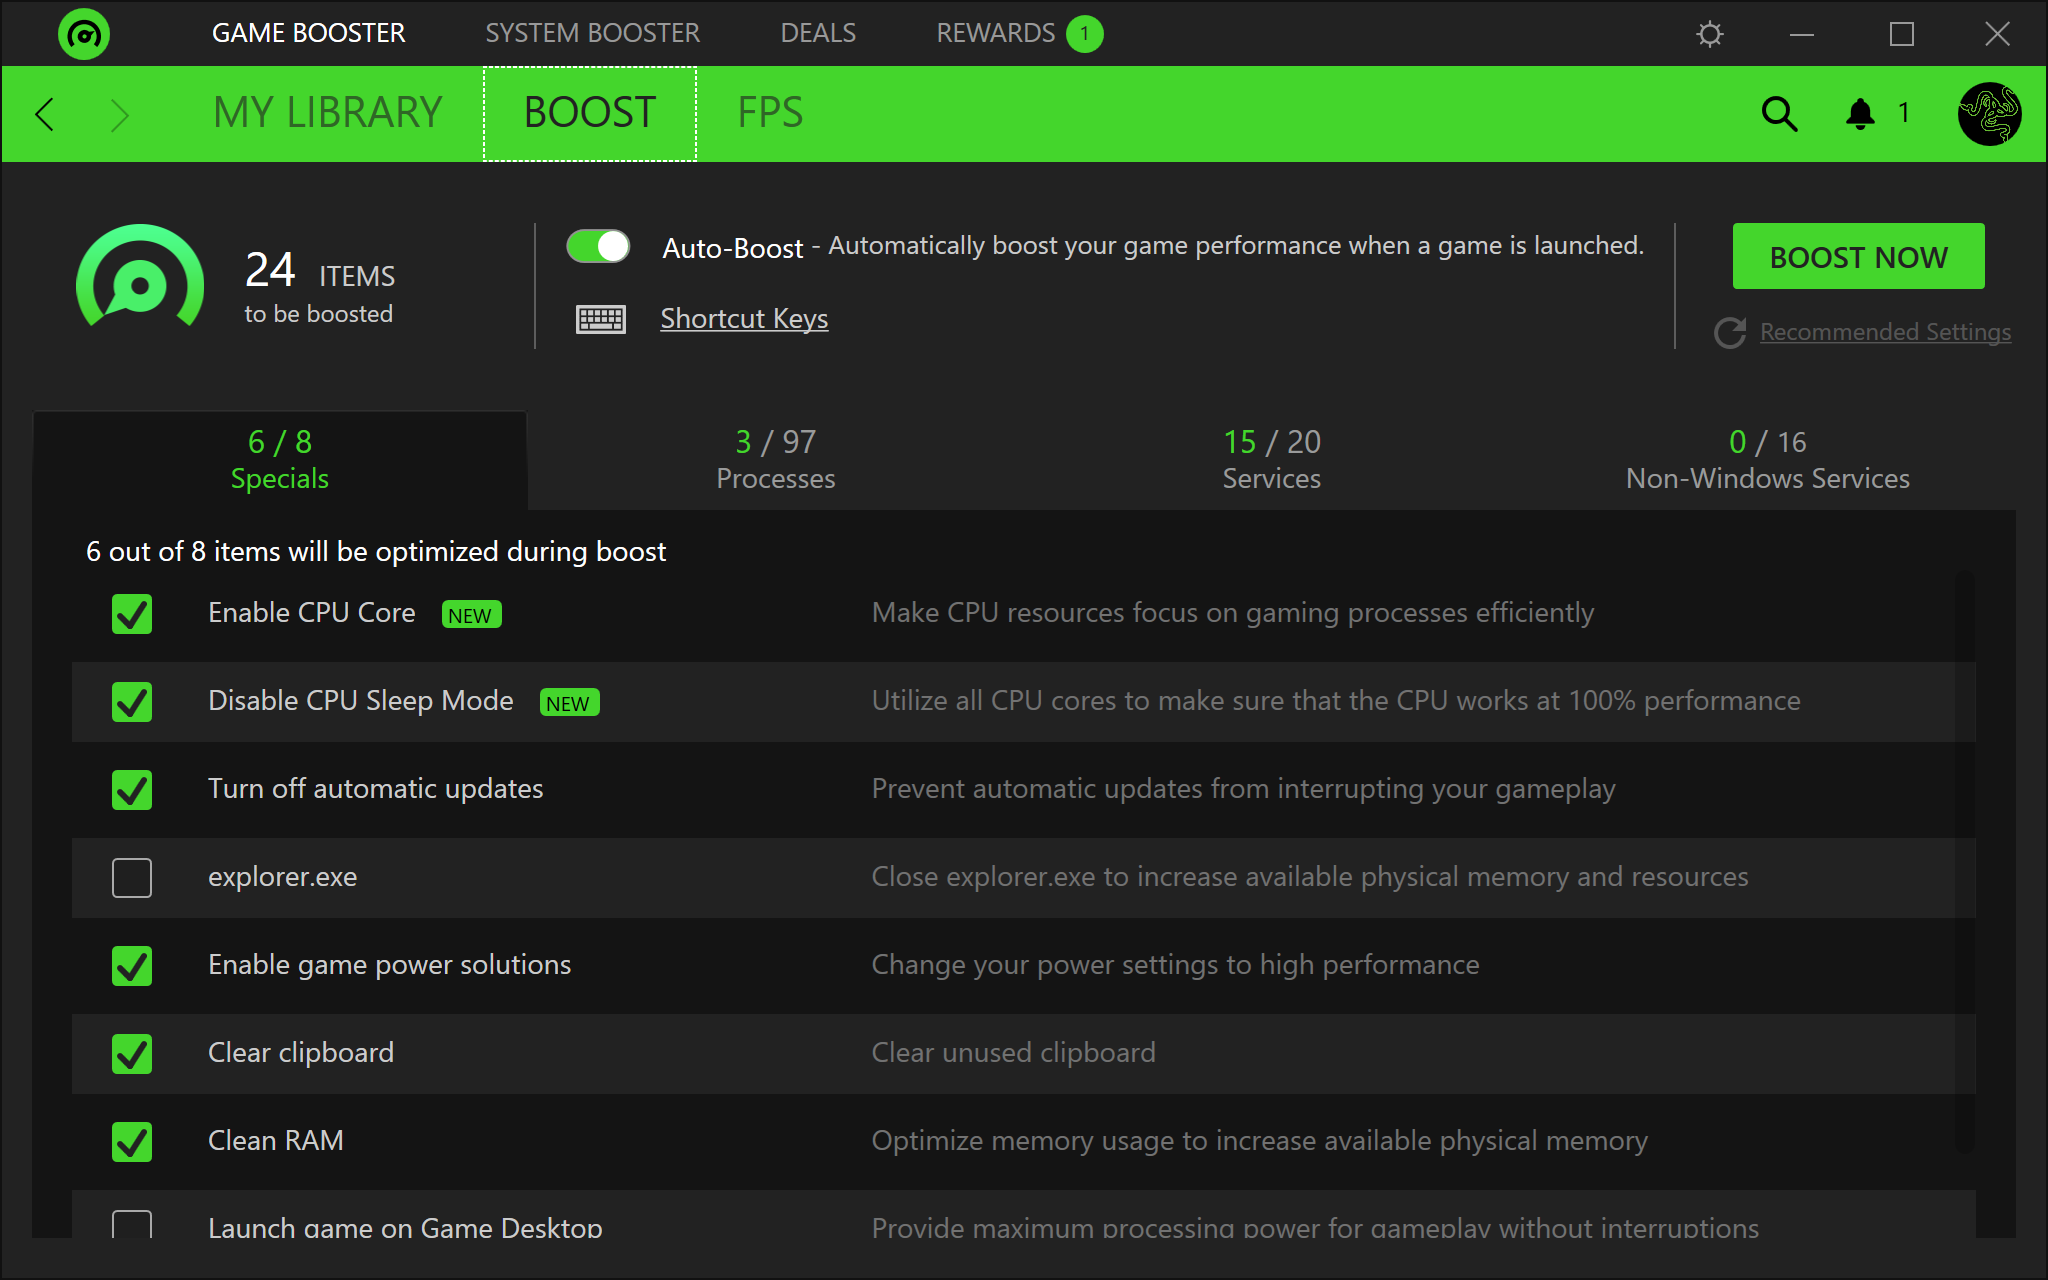Check the explorer.exe checkbox
This screenshot has height=1280, width=2048.
132,878
